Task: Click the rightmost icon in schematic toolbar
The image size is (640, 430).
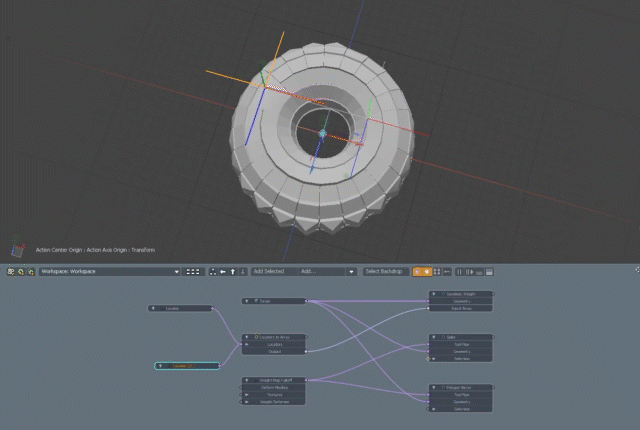Action: click(x=489, y=271)
